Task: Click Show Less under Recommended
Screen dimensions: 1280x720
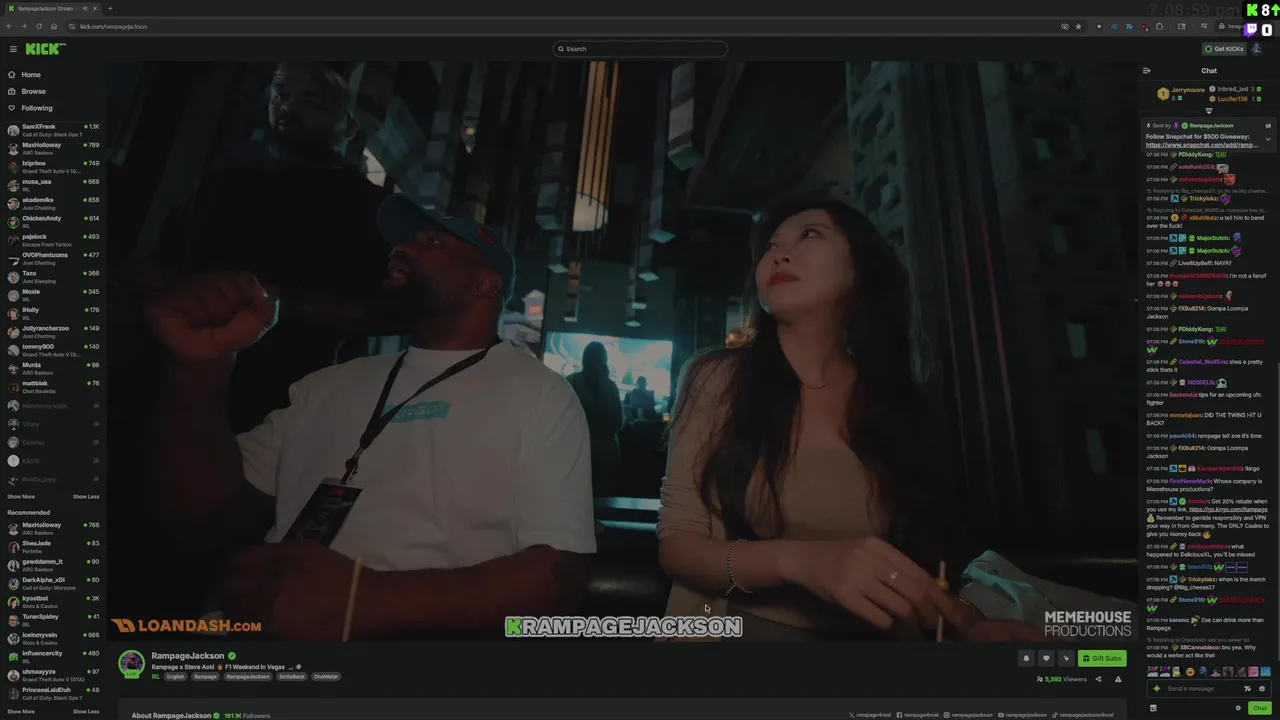Action: pos(86,712)
